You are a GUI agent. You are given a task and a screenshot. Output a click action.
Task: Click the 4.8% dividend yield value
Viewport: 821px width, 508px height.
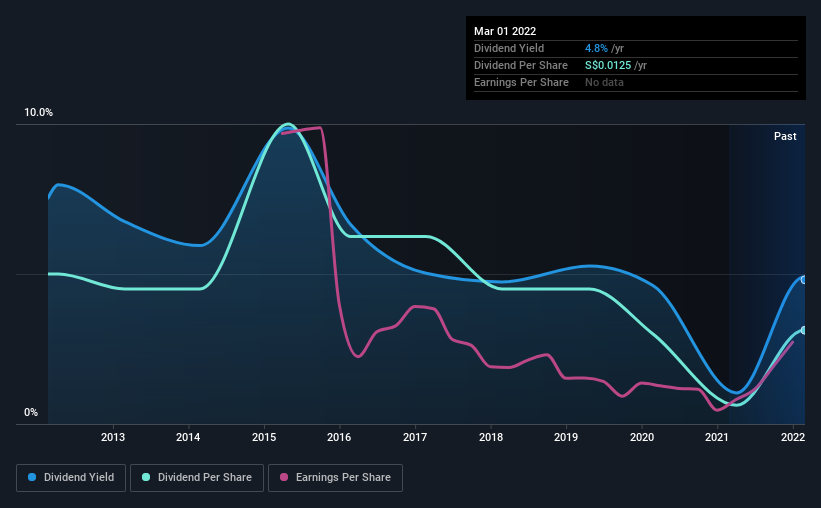(x=596, y=48)
